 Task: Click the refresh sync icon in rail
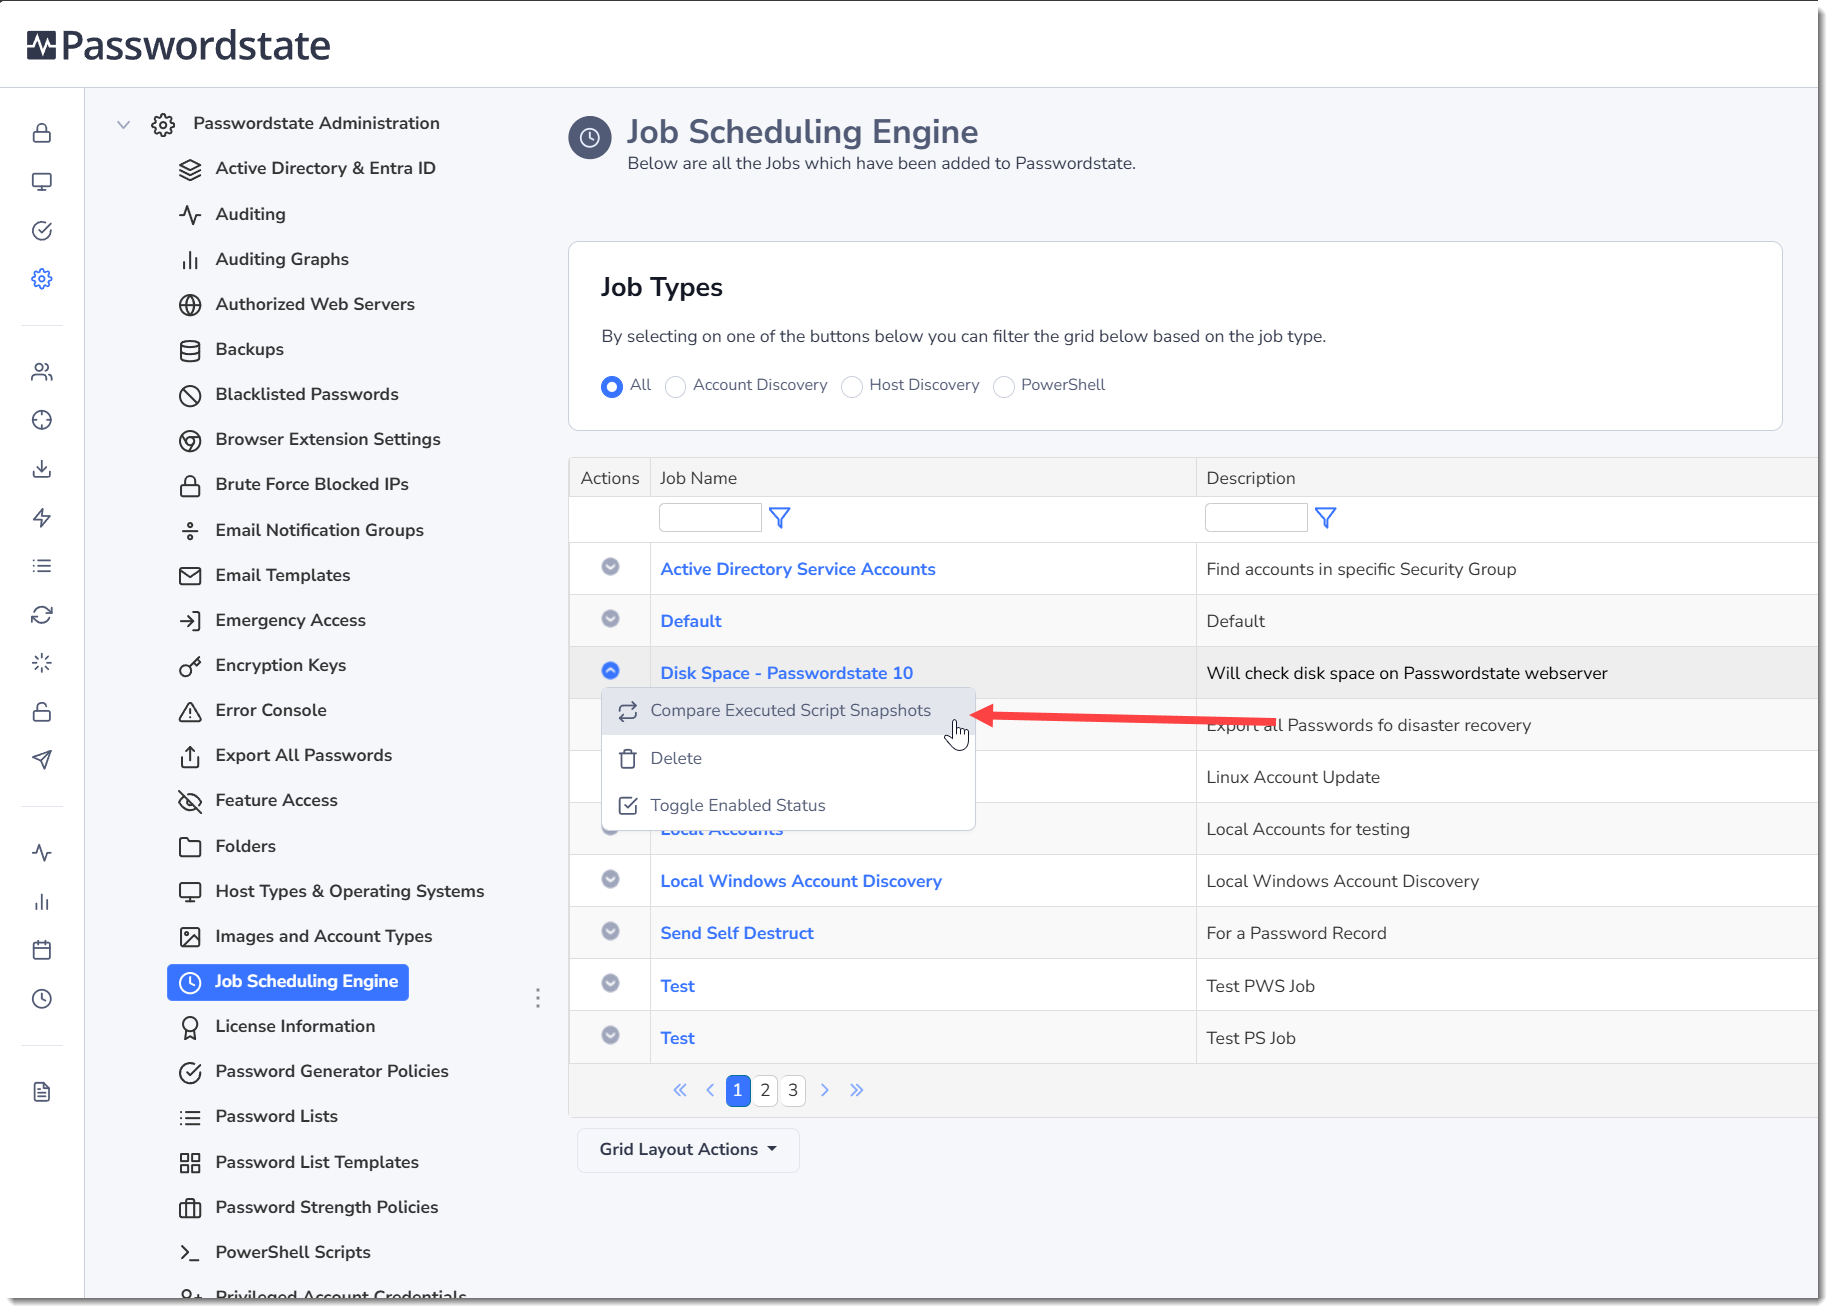(42, 615)
